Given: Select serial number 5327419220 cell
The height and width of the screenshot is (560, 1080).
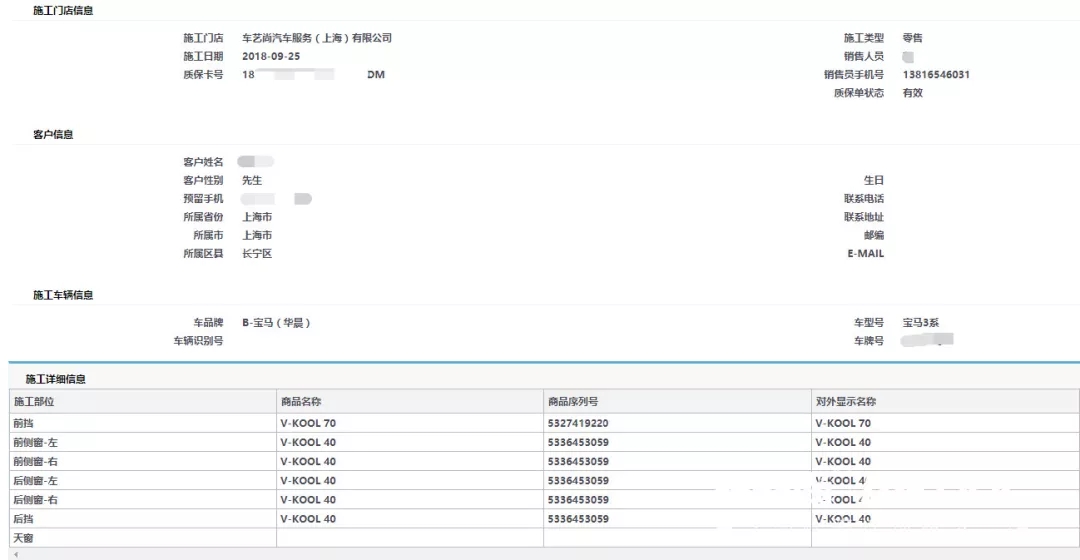Looking at the screenshot, I should (x=577, y=423).
